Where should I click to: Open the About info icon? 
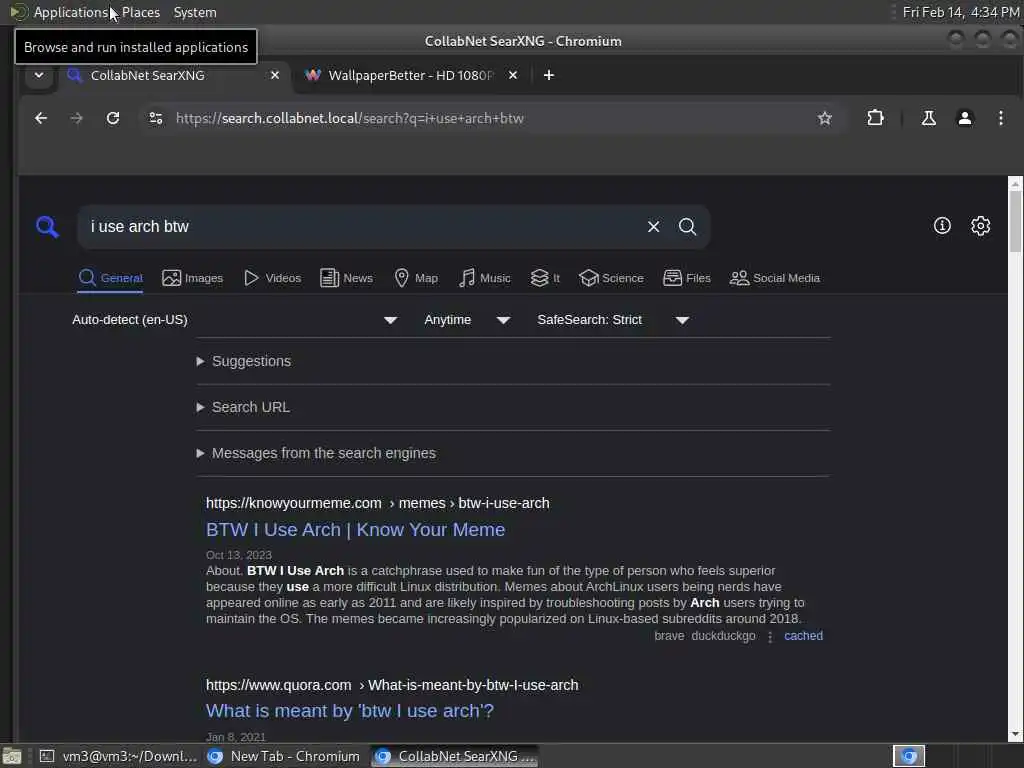tap(942, 226)
